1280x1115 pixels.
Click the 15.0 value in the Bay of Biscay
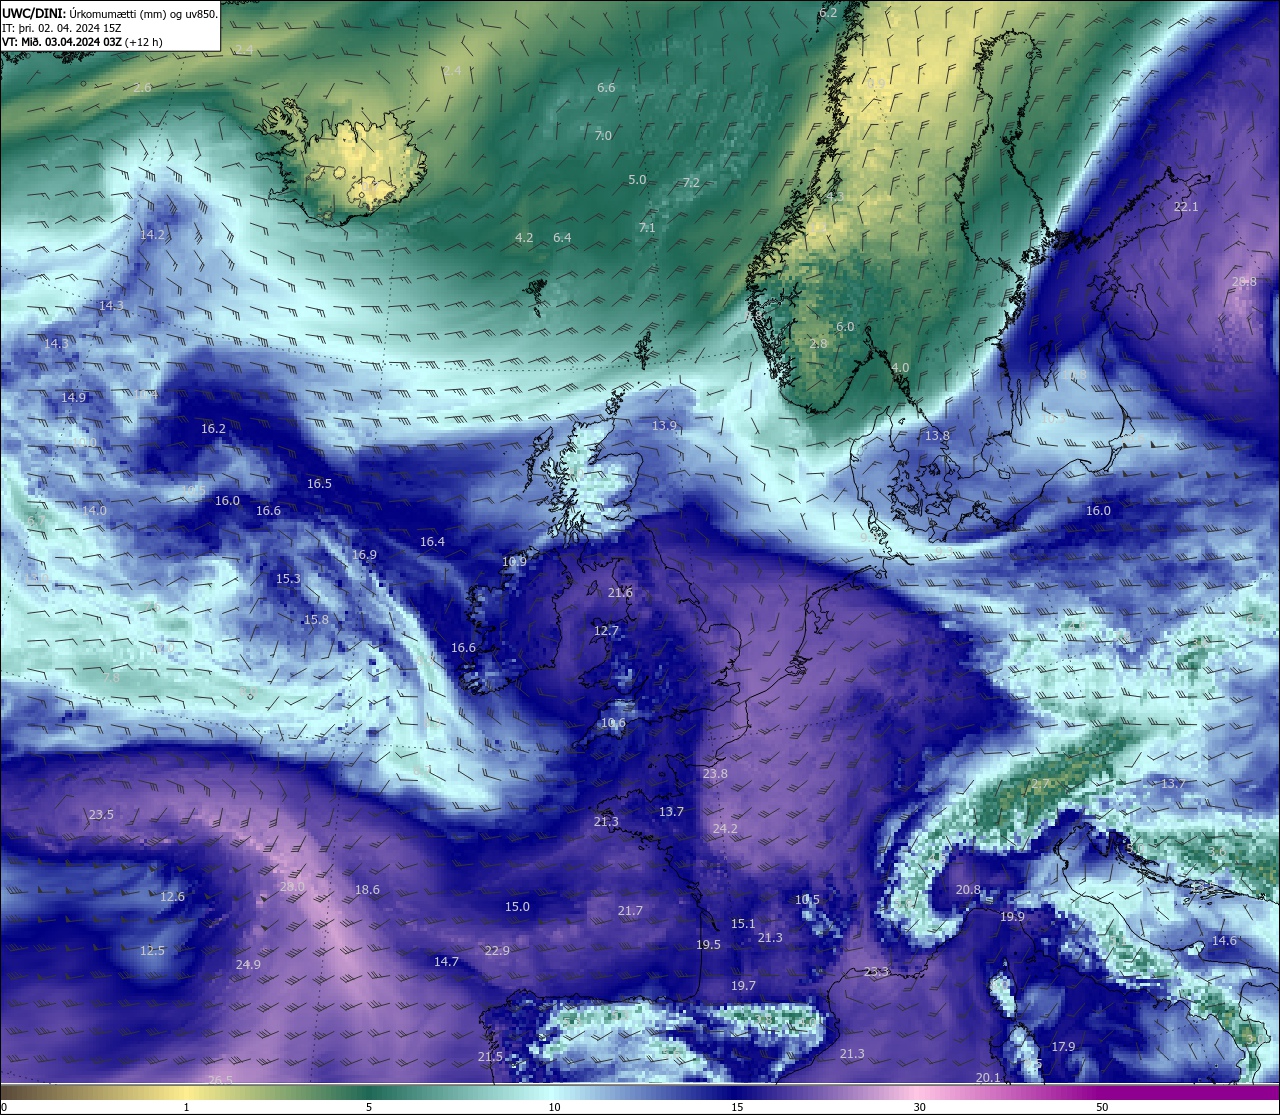(x=517, y=907)
